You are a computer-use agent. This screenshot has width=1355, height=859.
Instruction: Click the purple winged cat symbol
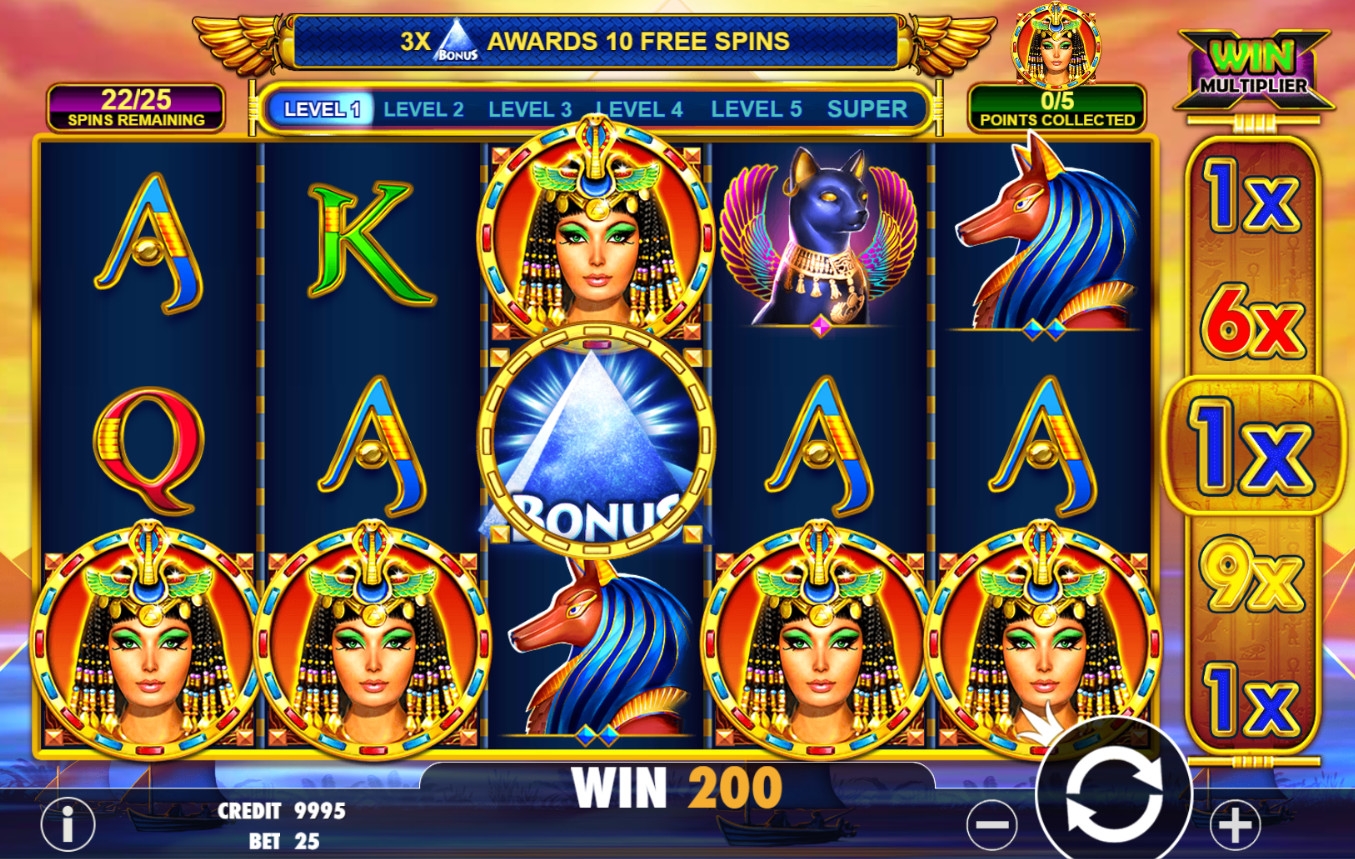[819, 238]
